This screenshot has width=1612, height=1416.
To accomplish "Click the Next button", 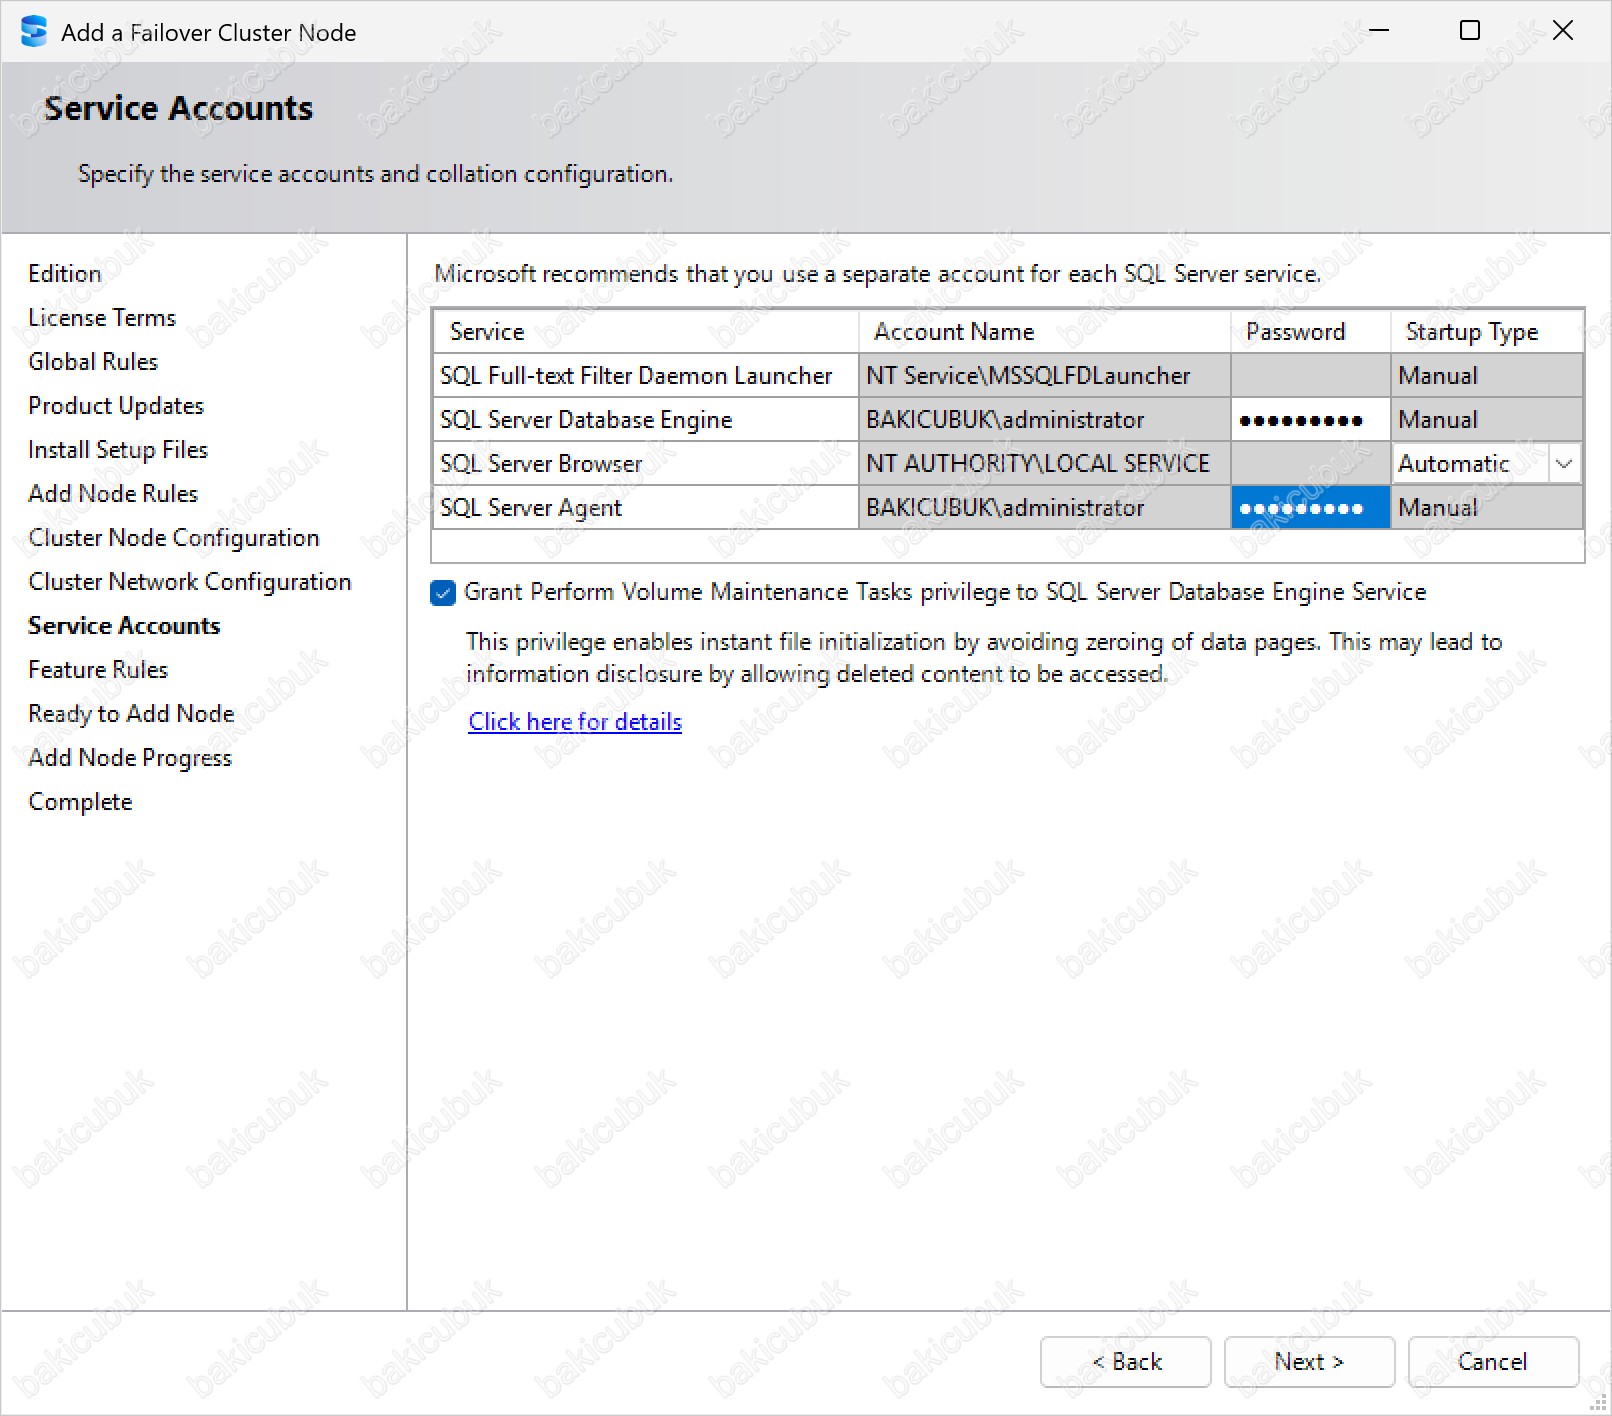I will click(x=1308, y=1361).
